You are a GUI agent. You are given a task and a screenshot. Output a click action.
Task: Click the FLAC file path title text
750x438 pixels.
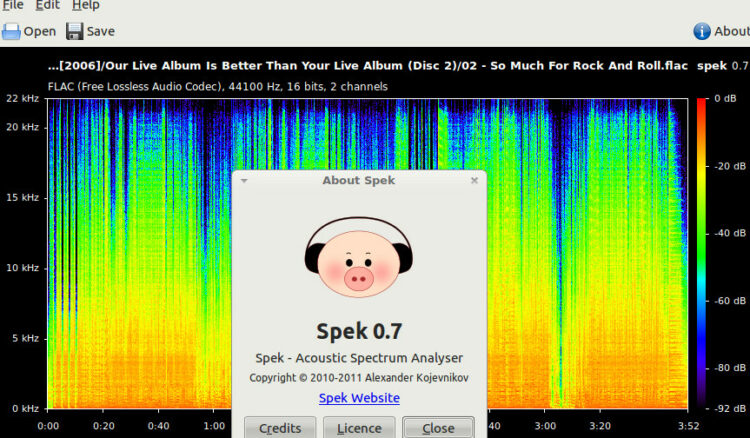tap(370, 66)
